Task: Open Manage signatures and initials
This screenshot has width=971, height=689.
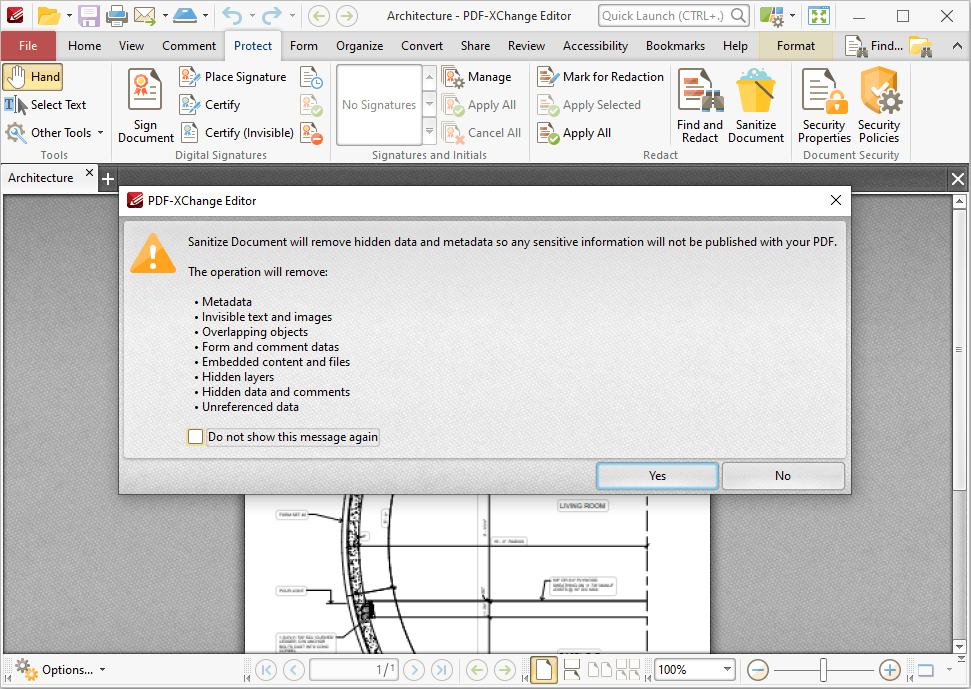Action: 477,77
